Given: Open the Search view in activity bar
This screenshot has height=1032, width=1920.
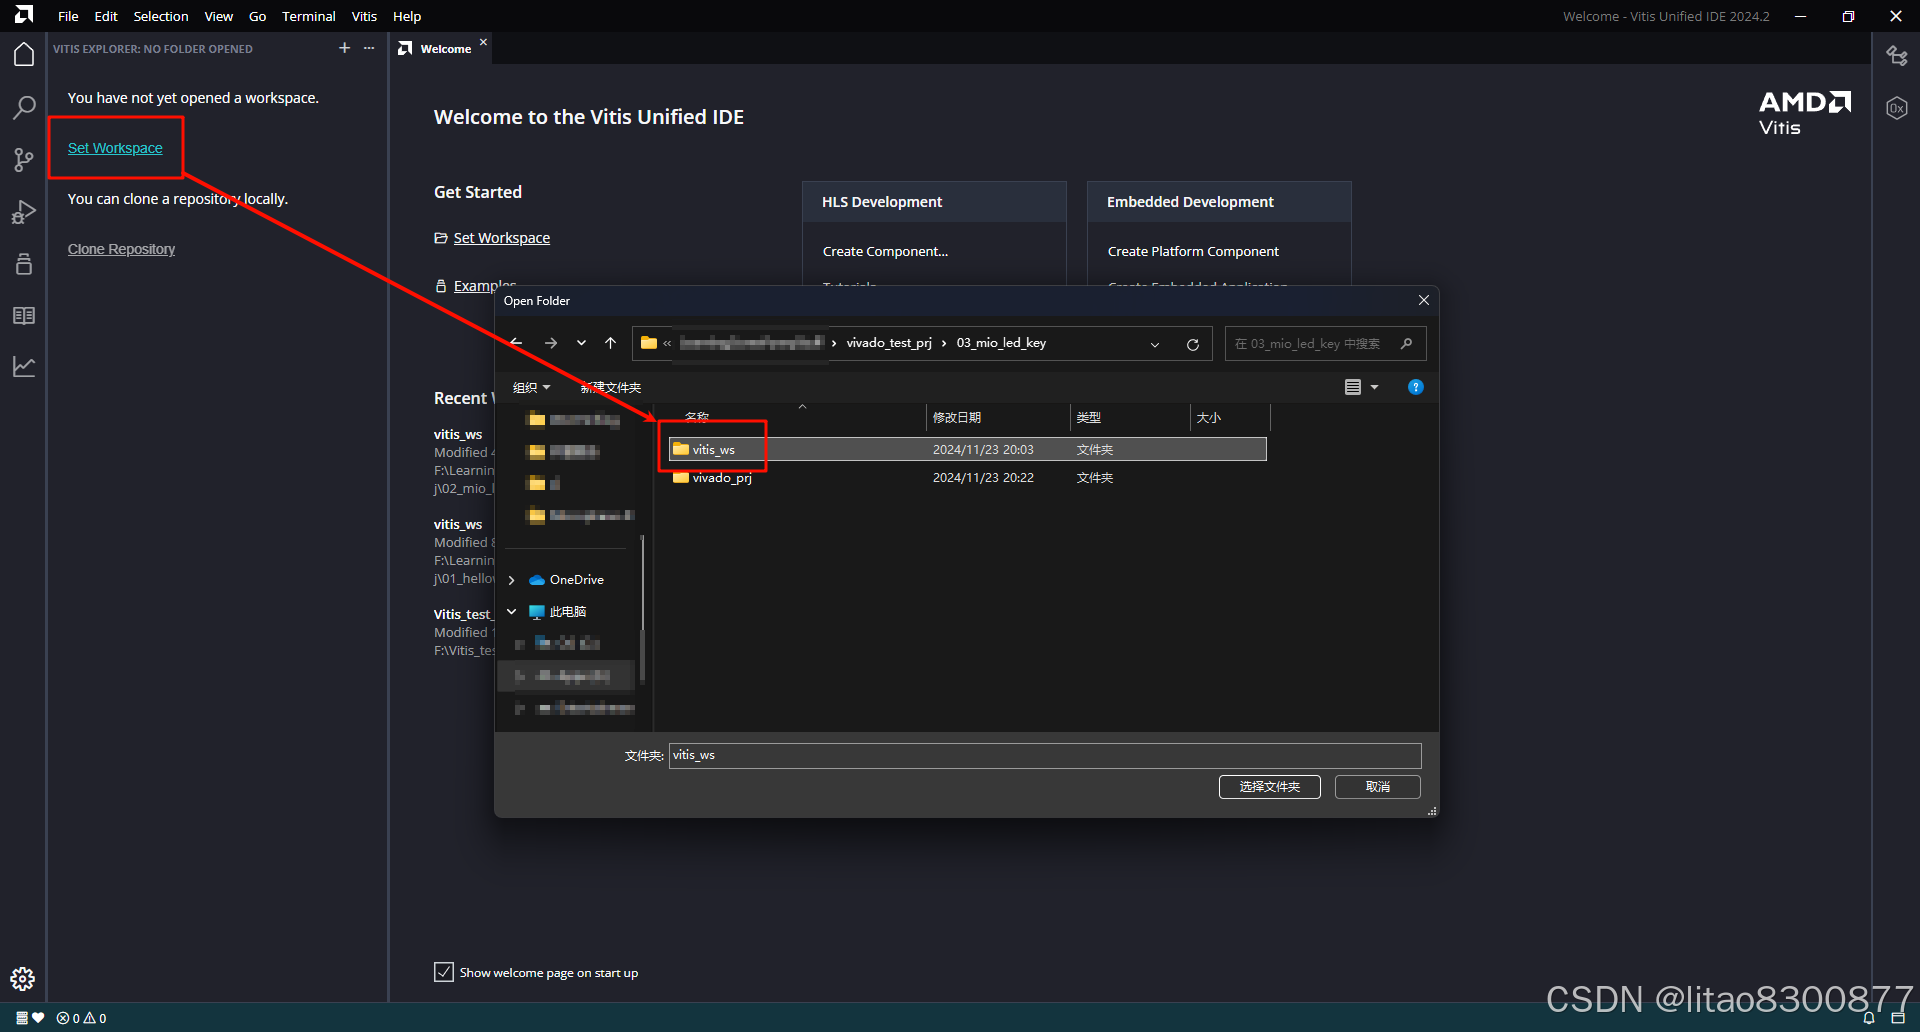Looking at the screenshot, I should 24,107.
